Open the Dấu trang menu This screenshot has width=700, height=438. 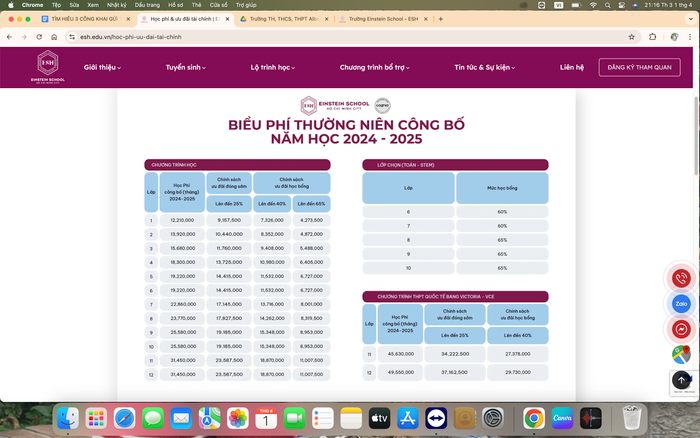[x=147, y=5]
